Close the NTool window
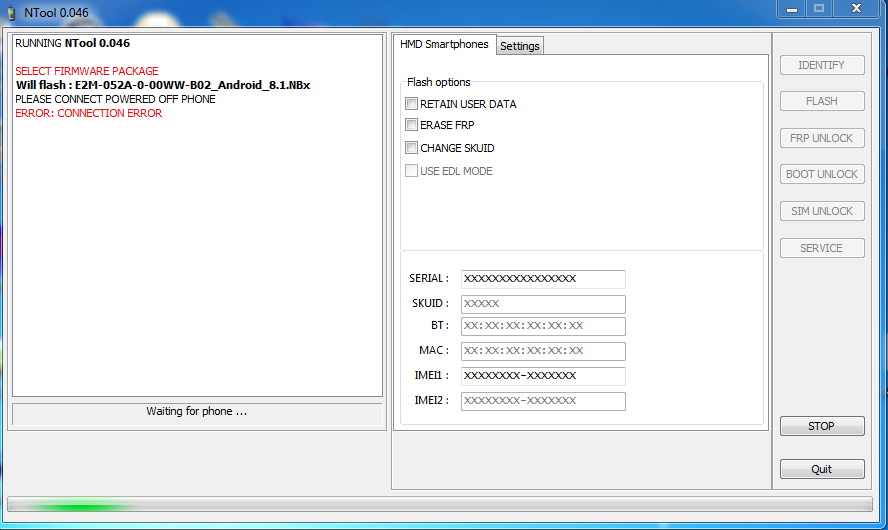Image resolution: width=888 pixels, height=530 pixels. click(857, 9)
